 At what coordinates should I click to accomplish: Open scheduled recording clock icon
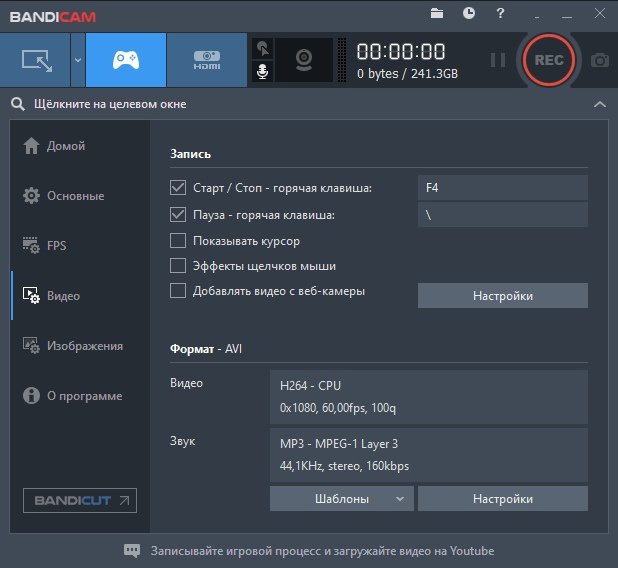[x=469, y=13]
